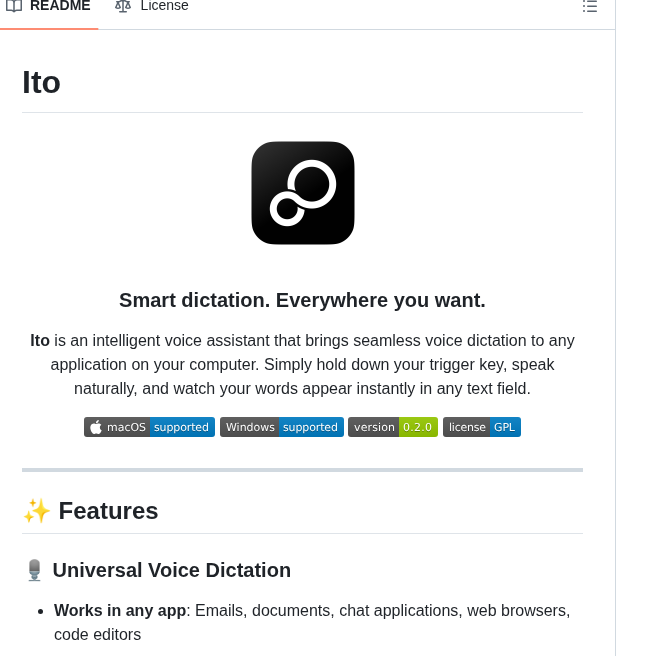
Task: Click the bold Ito word in description
Action: point(40,340)
